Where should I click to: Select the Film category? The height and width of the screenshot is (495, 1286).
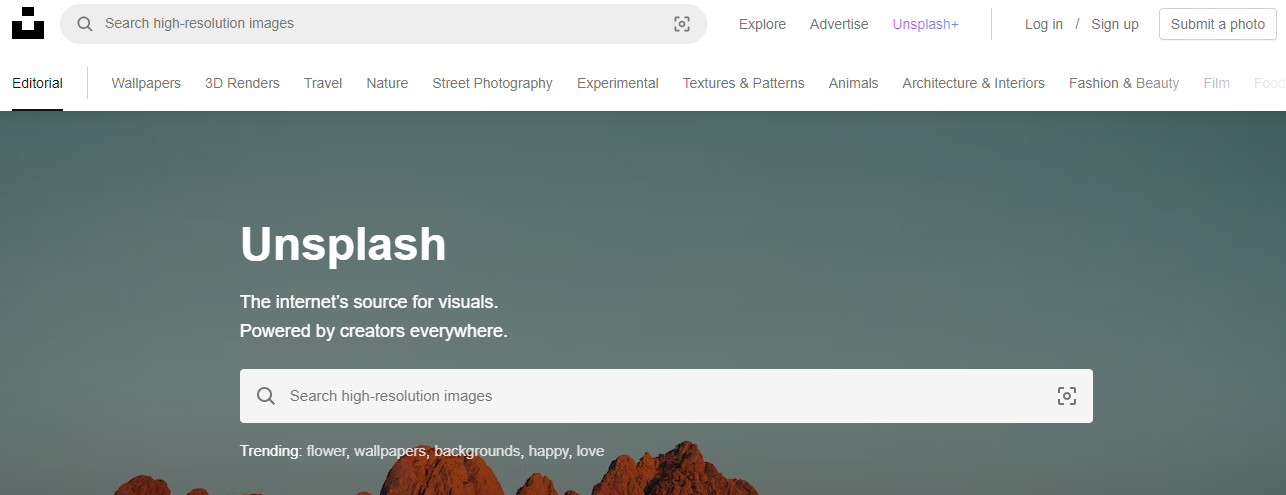[1217, 83]
